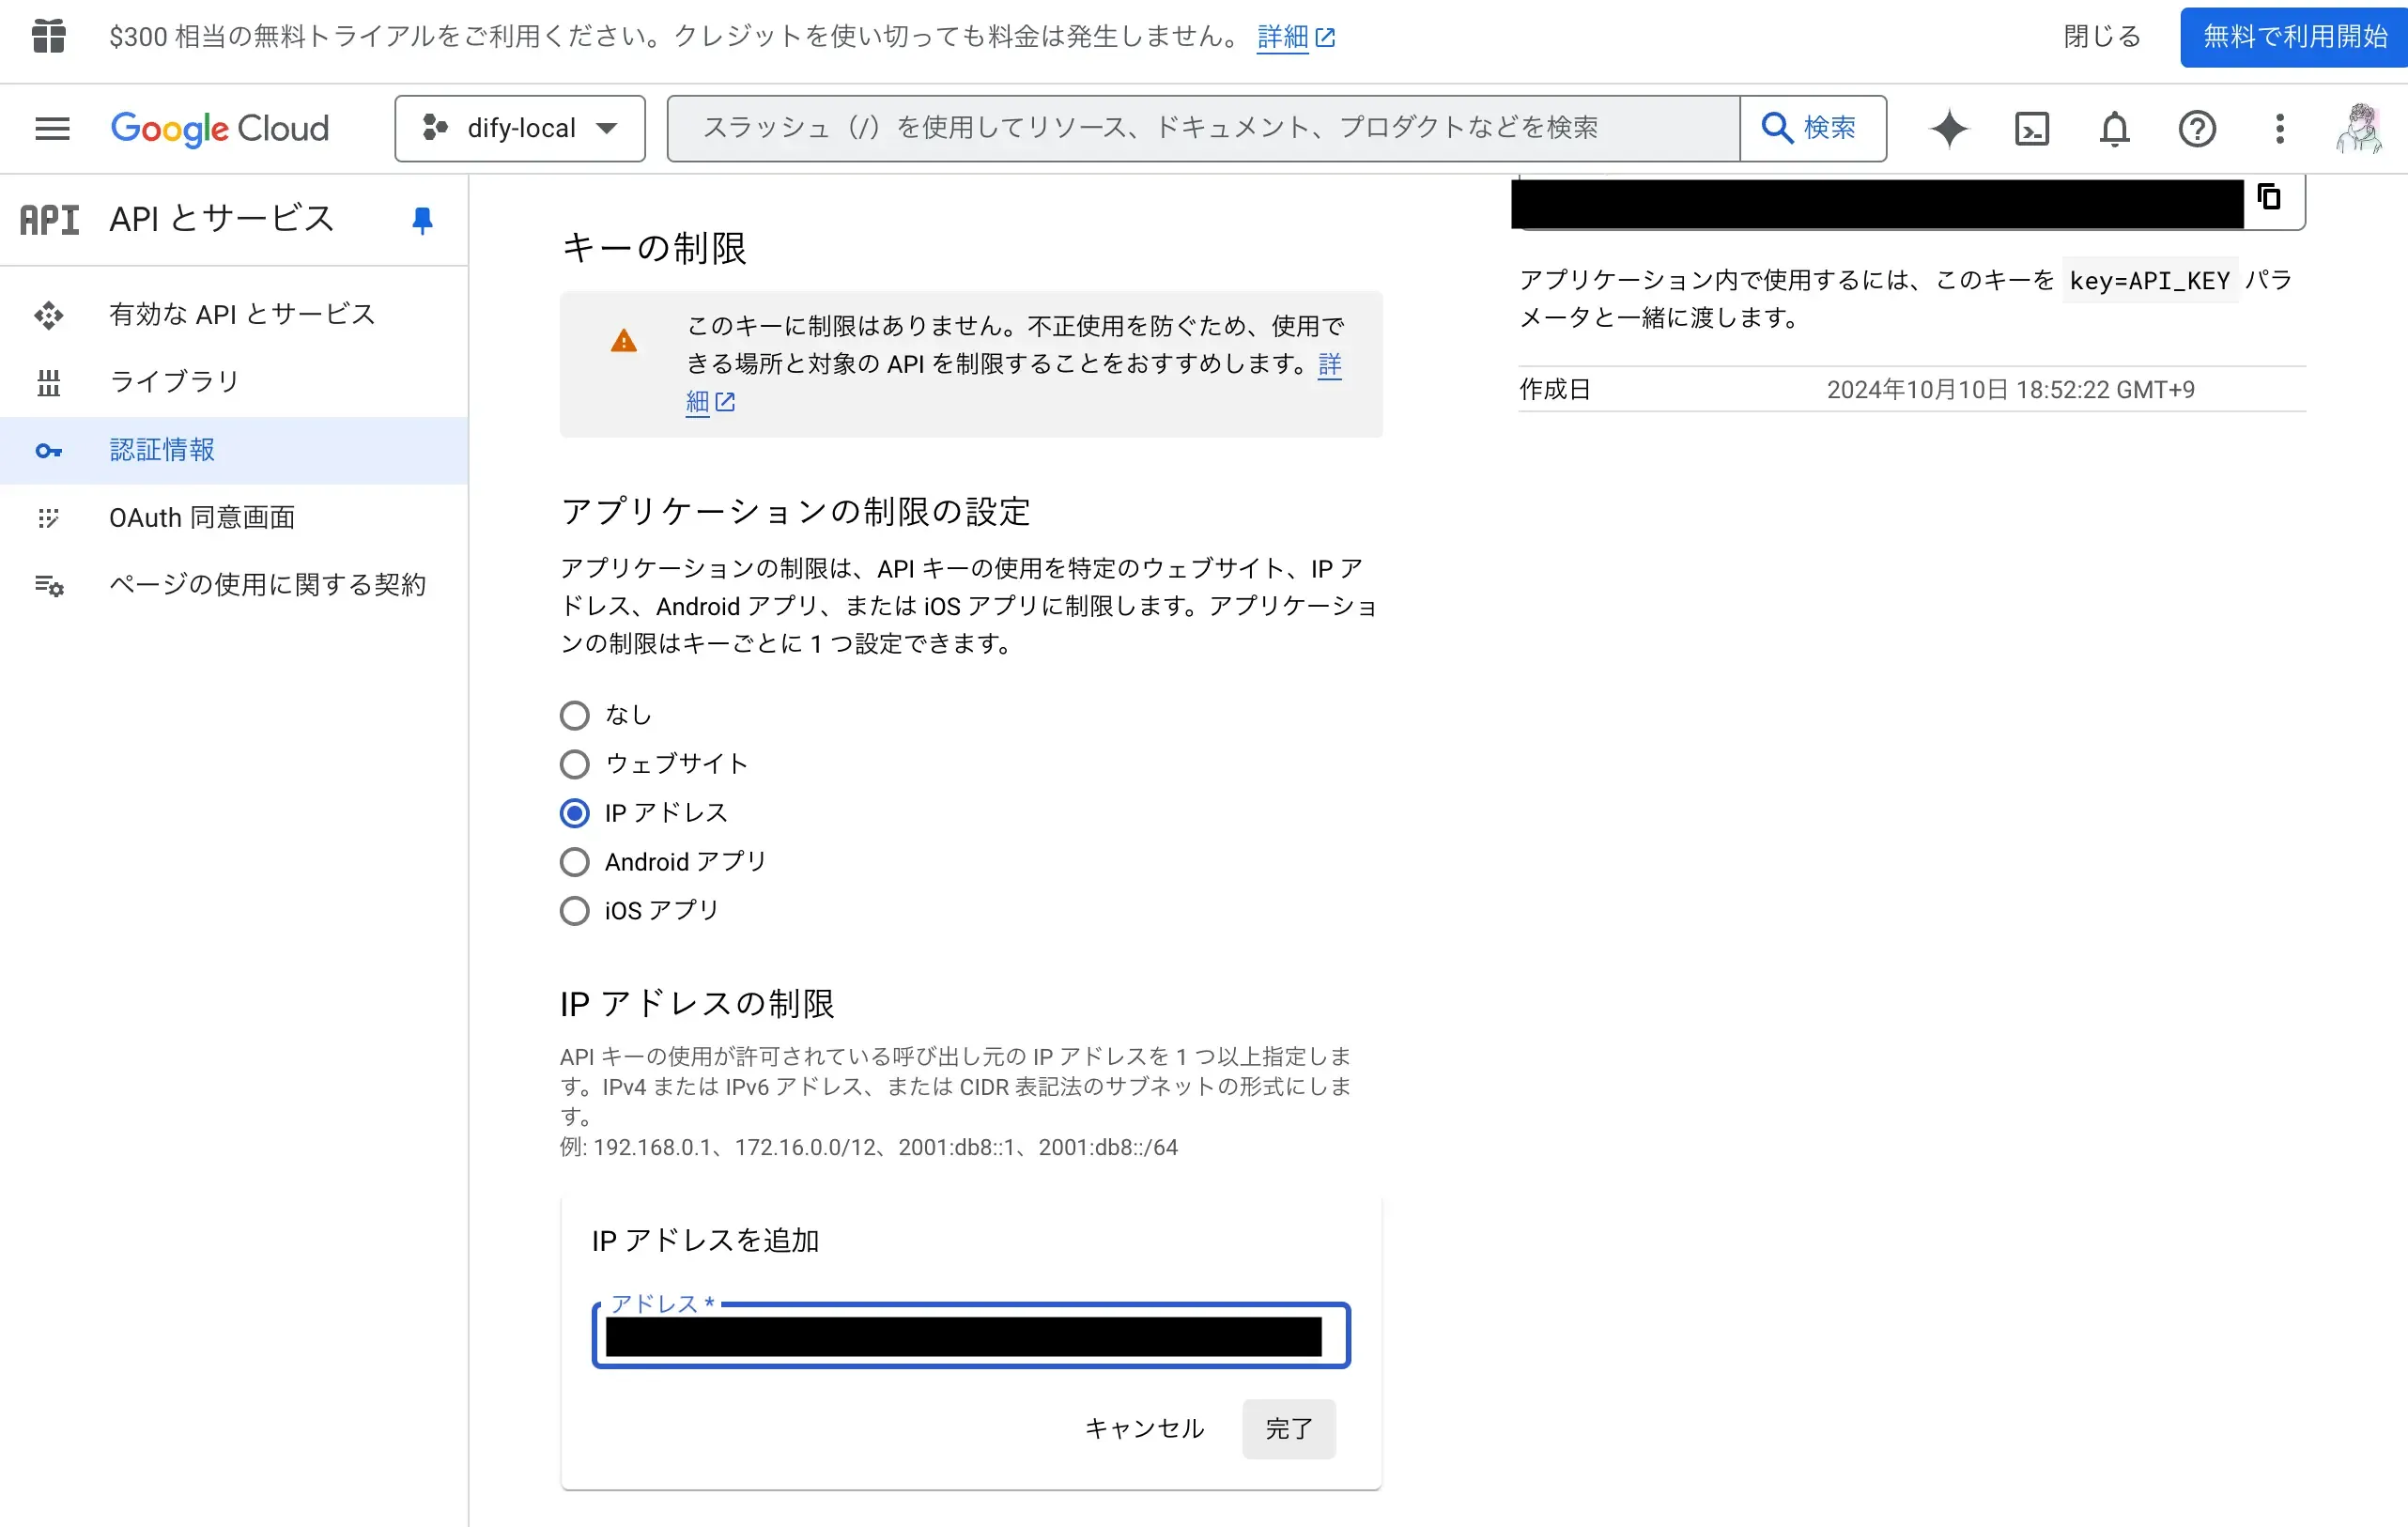Click キャンセル in the IP address form
The width and height of the screenshot is (2408, 1527).
point(1144,1429)
